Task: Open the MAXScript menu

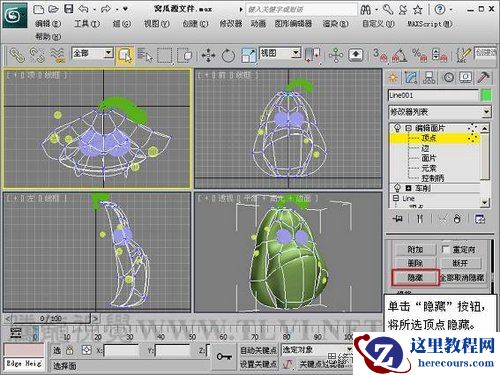Action: coord(430,24)
